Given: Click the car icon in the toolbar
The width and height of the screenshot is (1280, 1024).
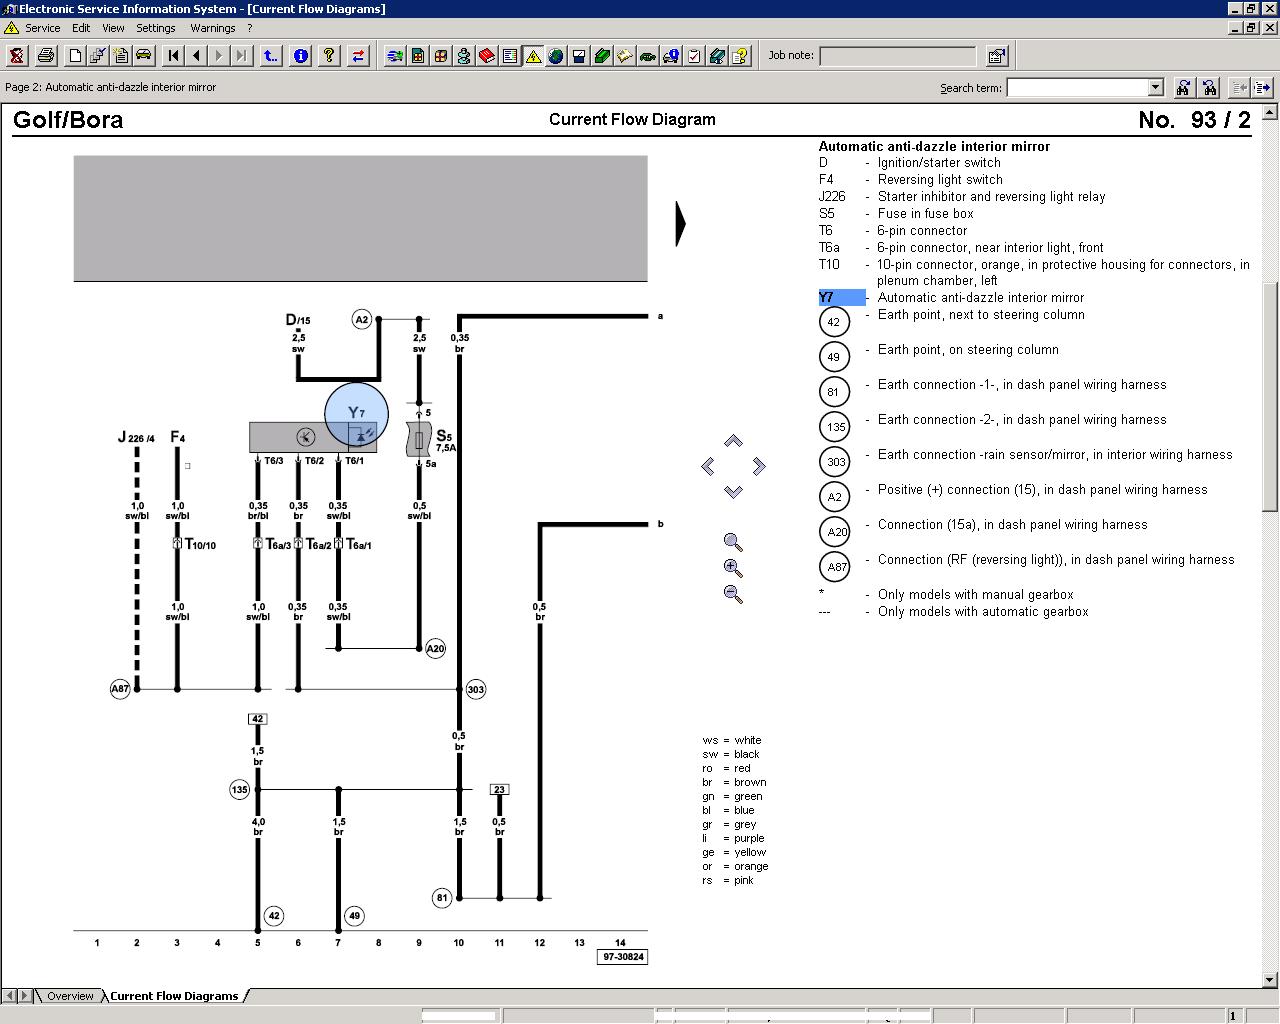Looking at the screenshot, I should 143,56.
